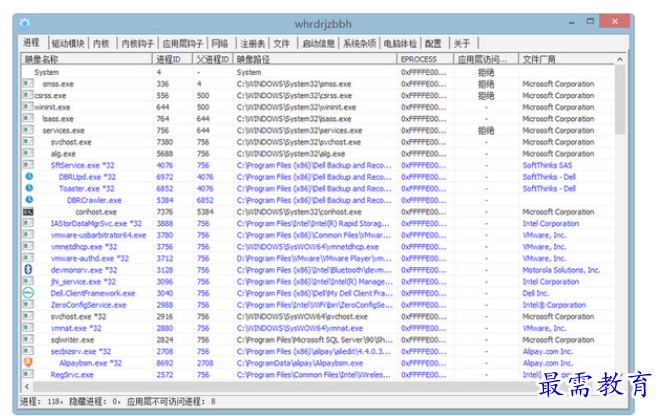Image resolution: width=660 pixels, height=416 pixels.
Task: Click the console icon beside conhost.exe
Action: tap(28, 211)
